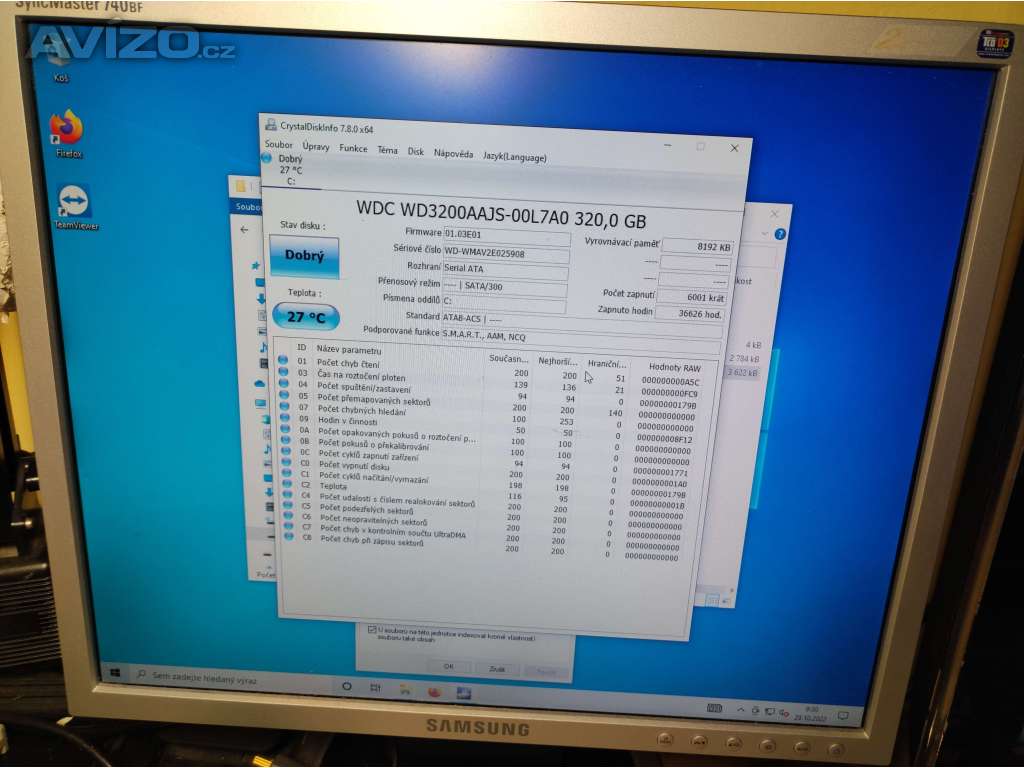
Task: Click the Zapnuto hodin field showing 36626 hod.
Action: pos(690,313)
